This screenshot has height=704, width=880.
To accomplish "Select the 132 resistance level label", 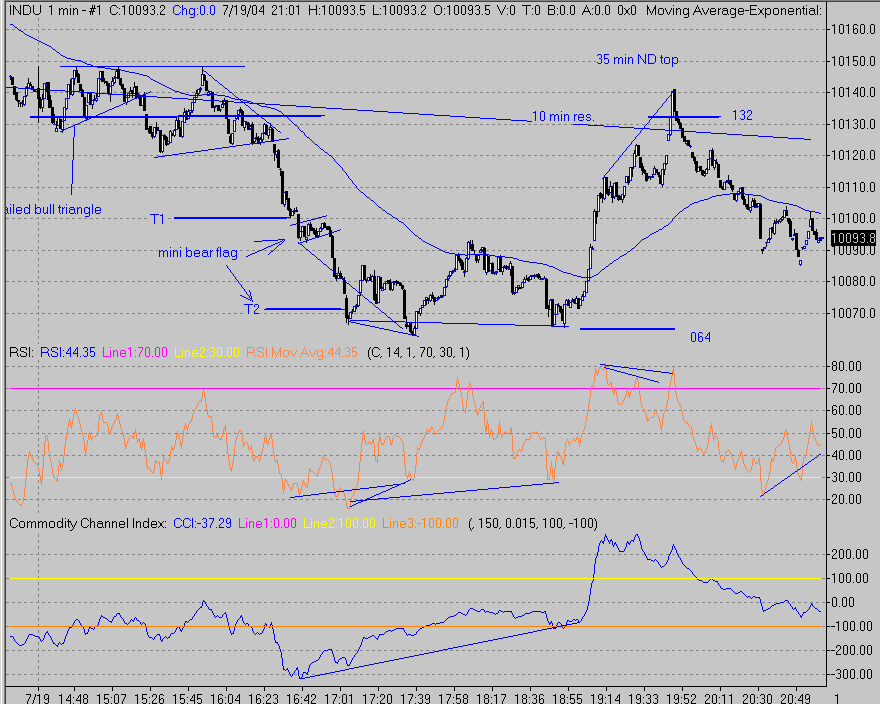I will click(x=741, y=116).
